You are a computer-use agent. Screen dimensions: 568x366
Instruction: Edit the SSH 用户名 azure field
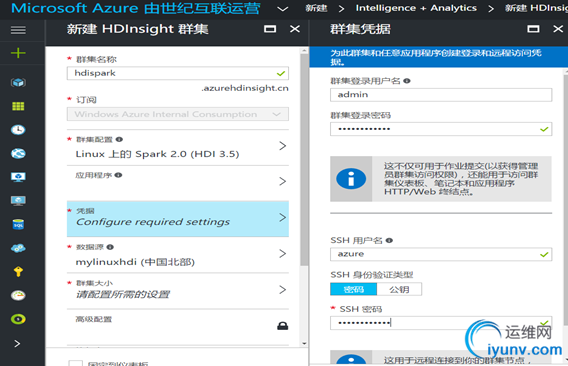pyautogui.click(x=441, y=254)
